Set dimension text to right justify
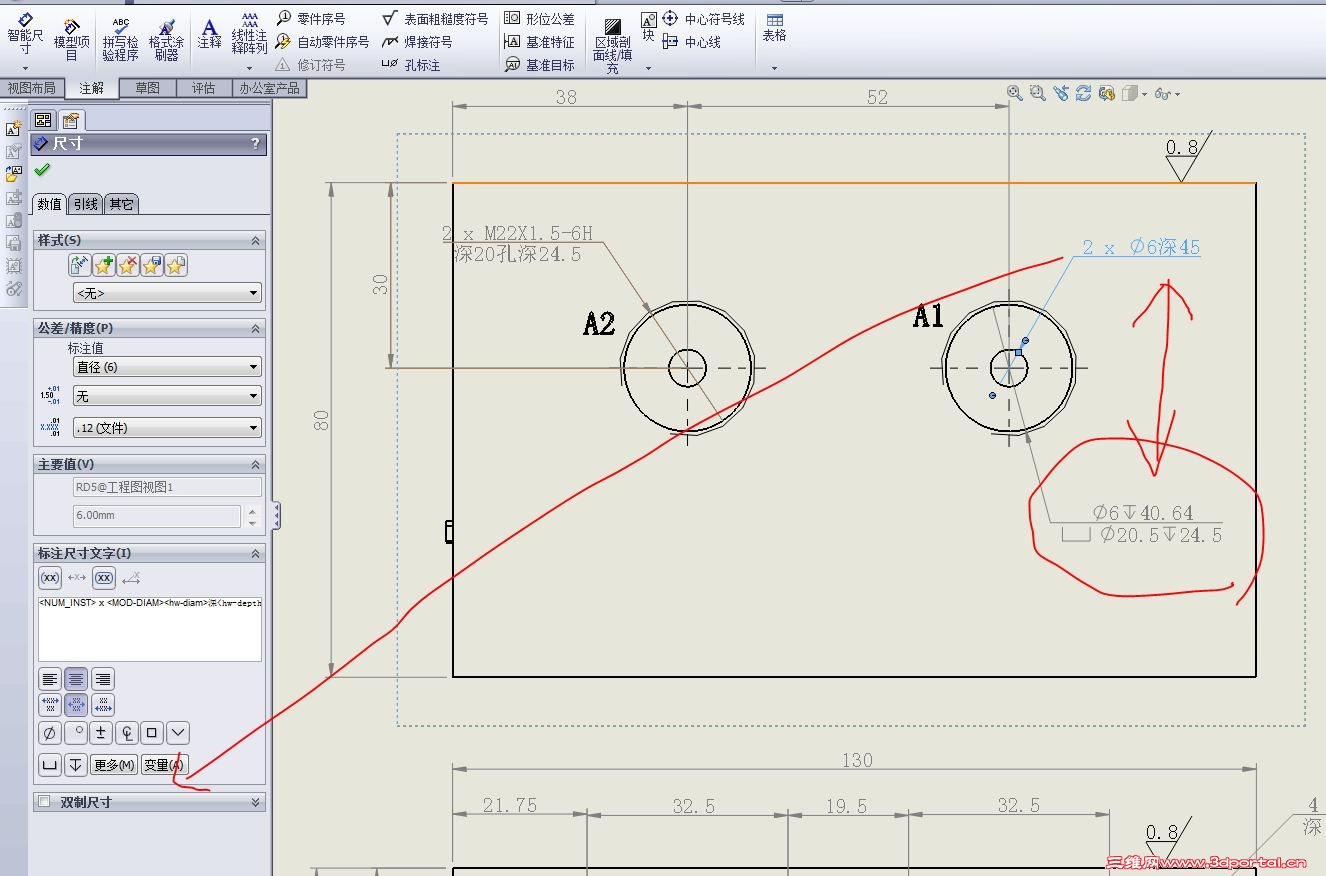1326x876 pixels. [103, 679]
